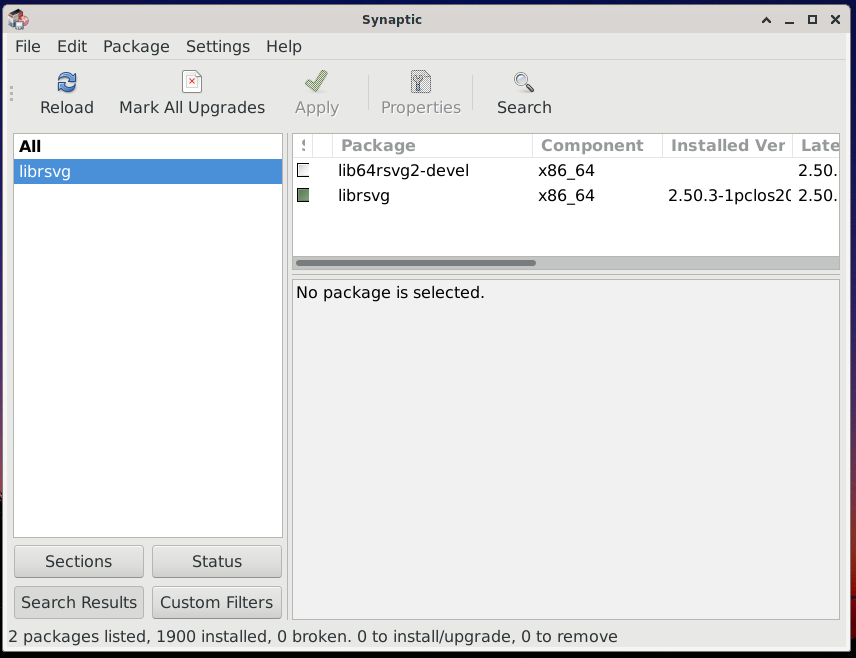856x658 pixels.
Task: Show the Sections filter view
Action: coord(79,561)
